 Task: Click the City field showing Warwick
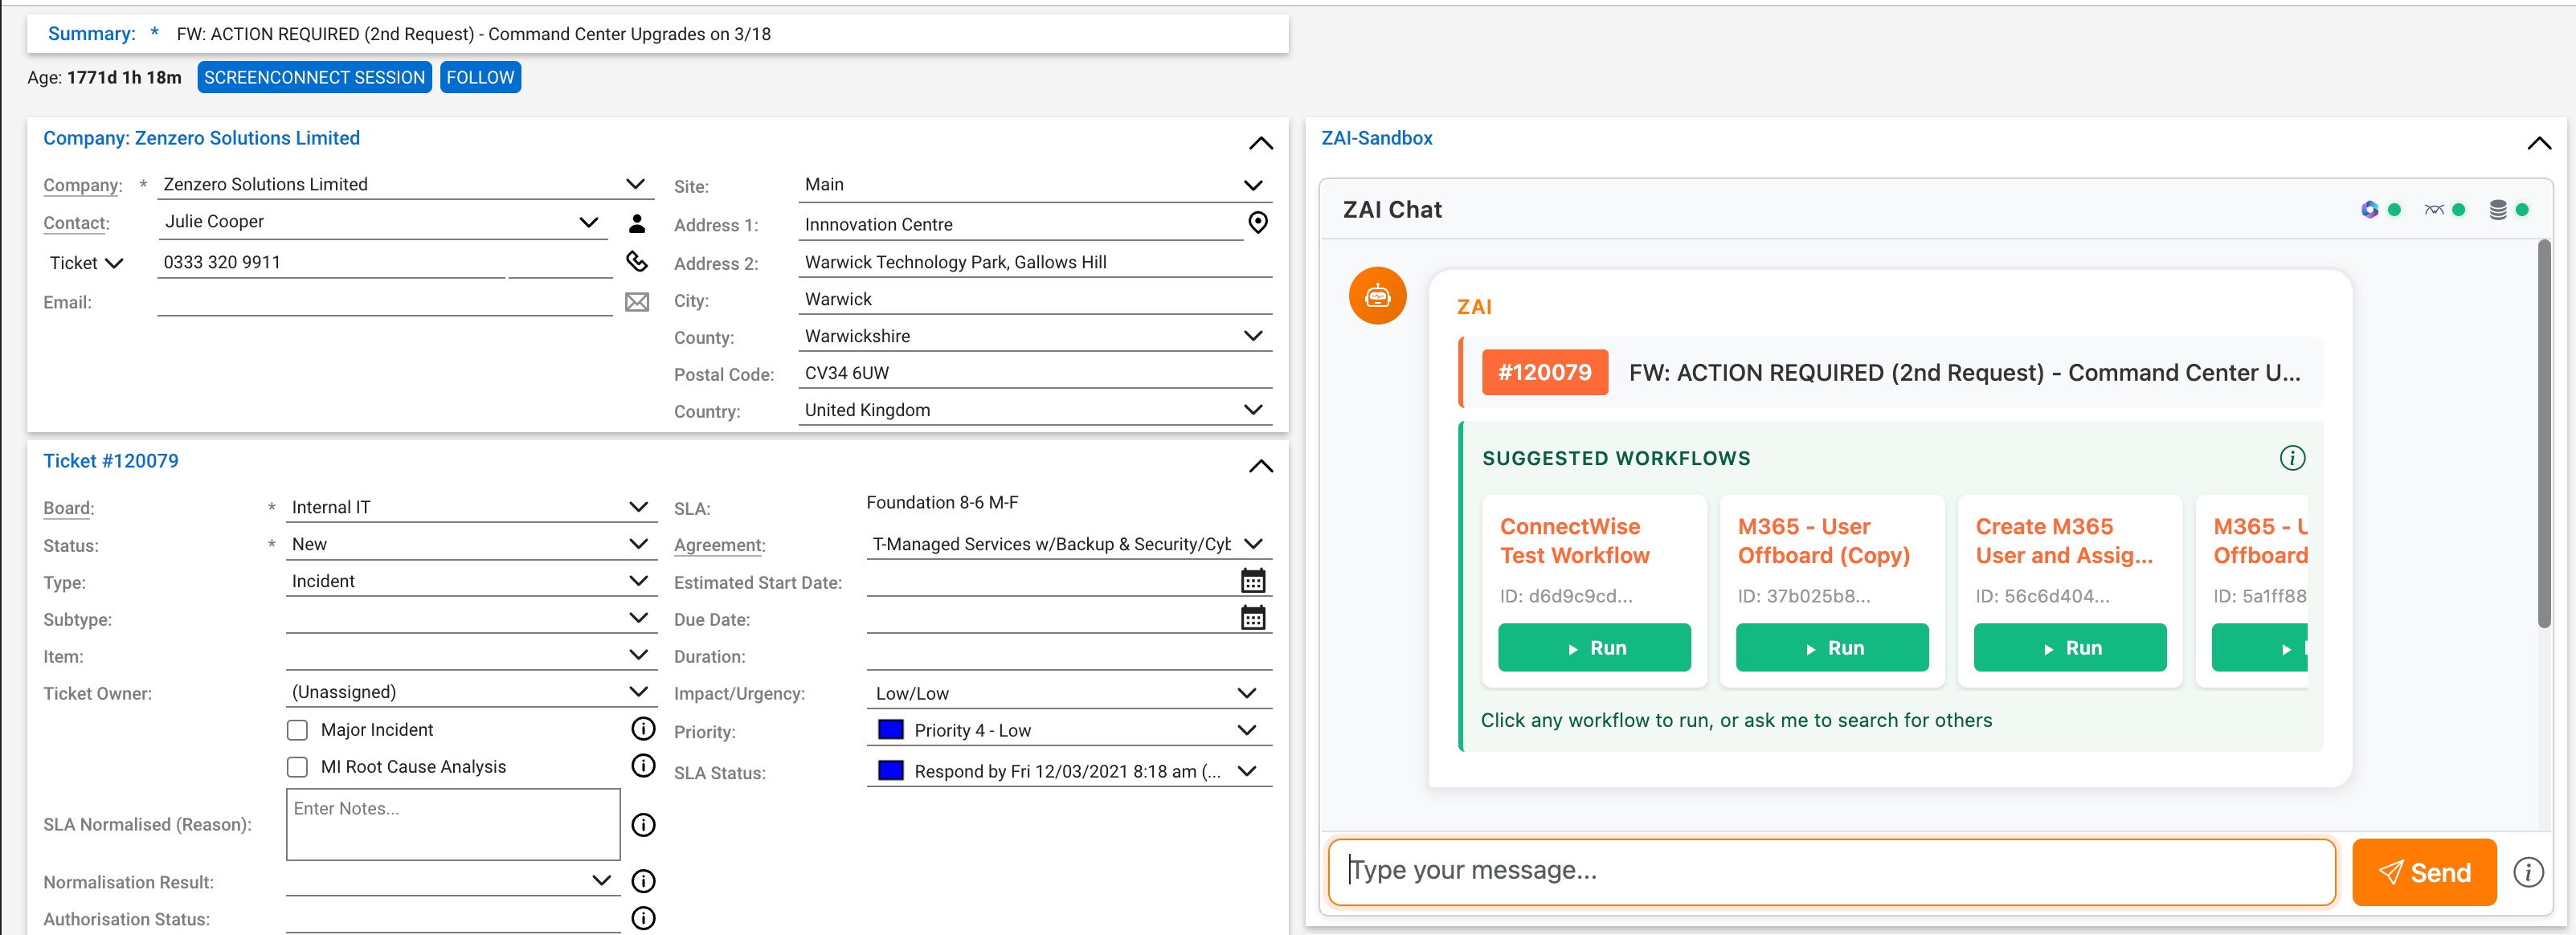tap(1035, 299)
